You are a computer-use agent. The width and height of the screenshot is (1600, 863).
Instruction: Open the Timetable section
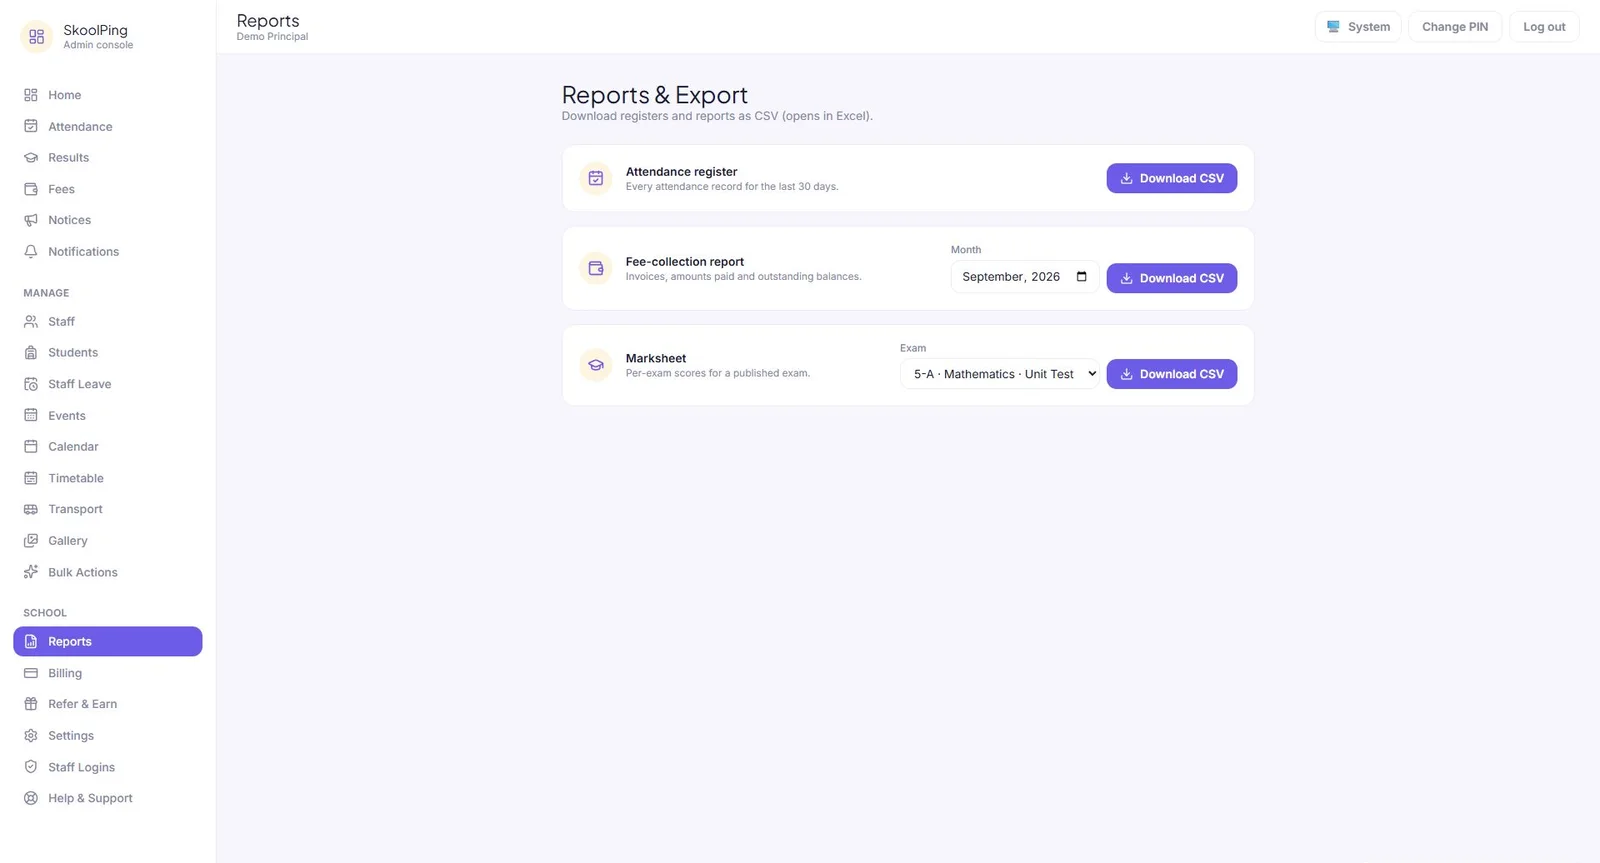click(108, 478)
